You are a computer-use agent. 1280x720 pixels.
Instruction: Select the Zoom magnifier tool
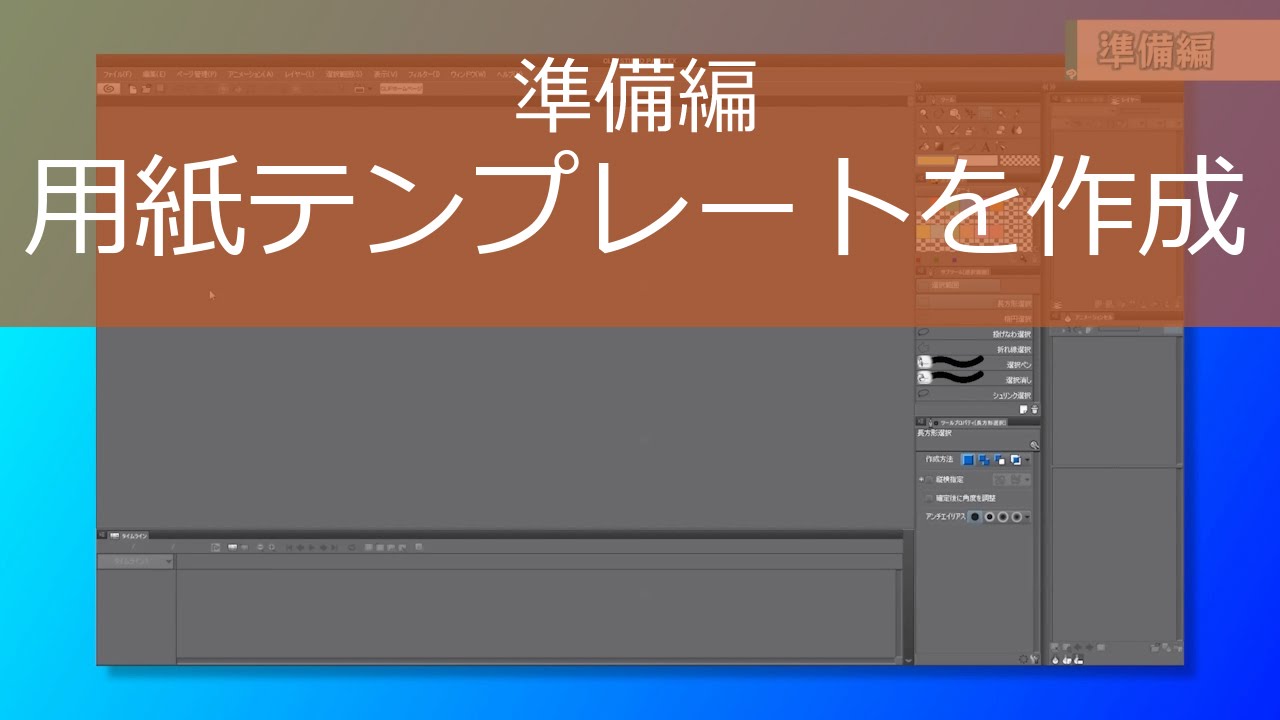click(x=924, y=113)
